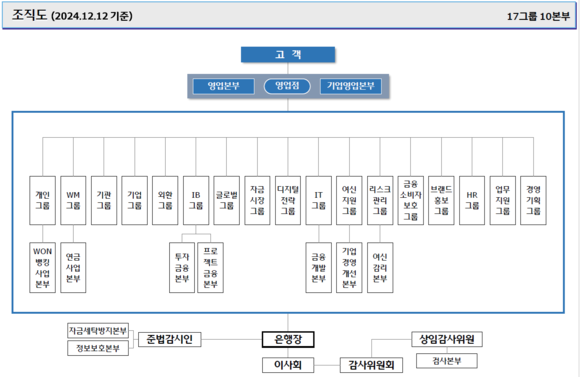Select the 은행장 box
This screenshot has height=377, width=580.
[x=288, y=339]
